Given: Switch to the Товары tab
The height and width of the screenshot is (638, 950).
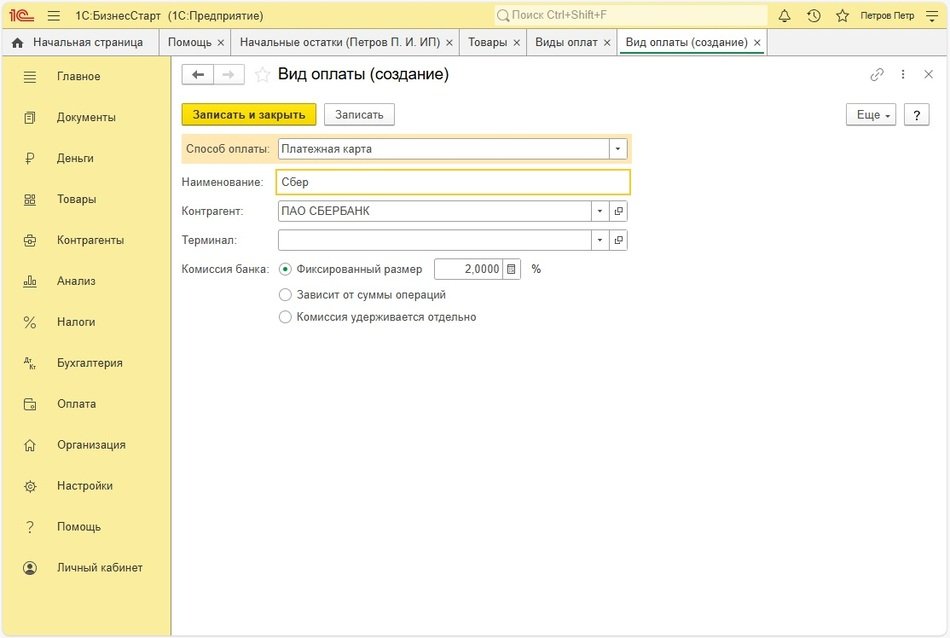Looking at the screenshot, I should [x=487, y=42].
